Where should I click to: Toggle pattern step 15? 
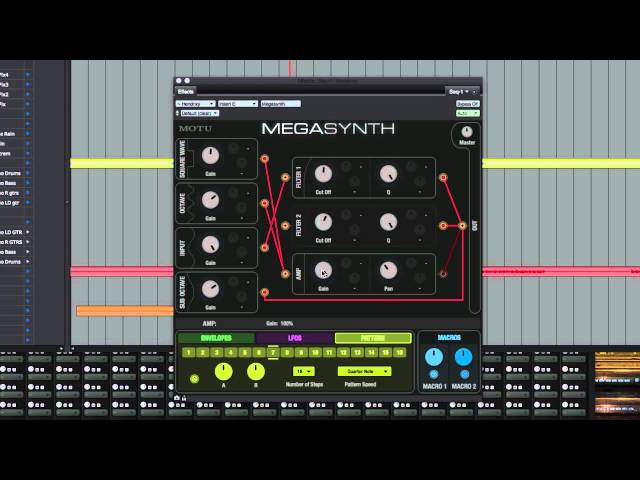point(386,352)
